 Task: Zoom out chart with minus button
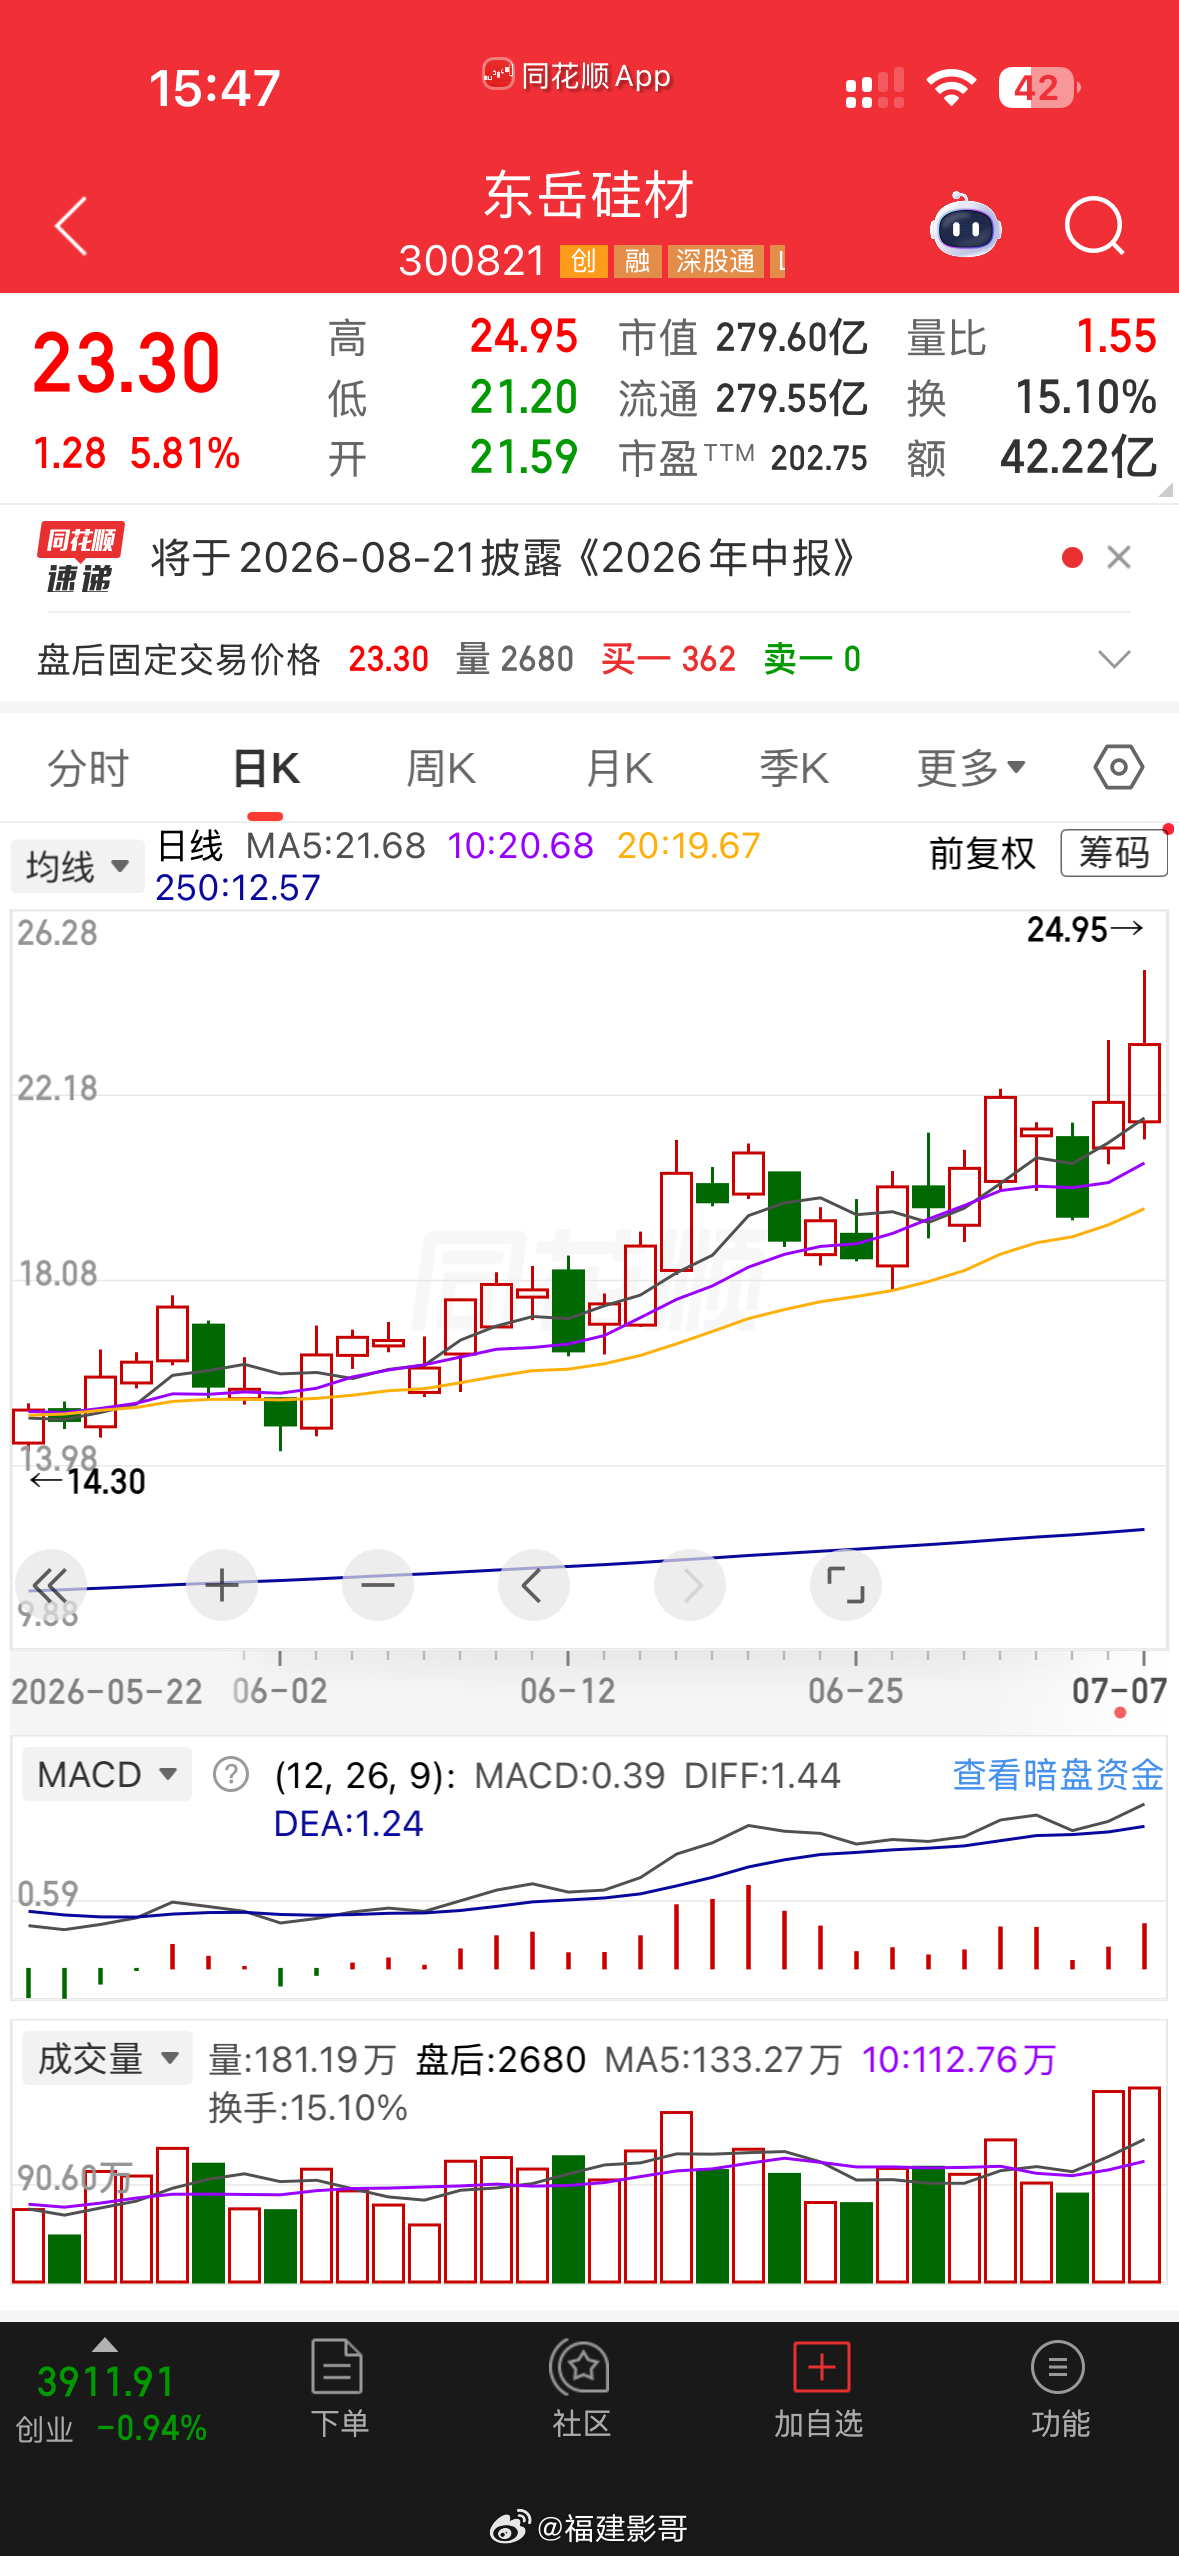pos(378,1585)
